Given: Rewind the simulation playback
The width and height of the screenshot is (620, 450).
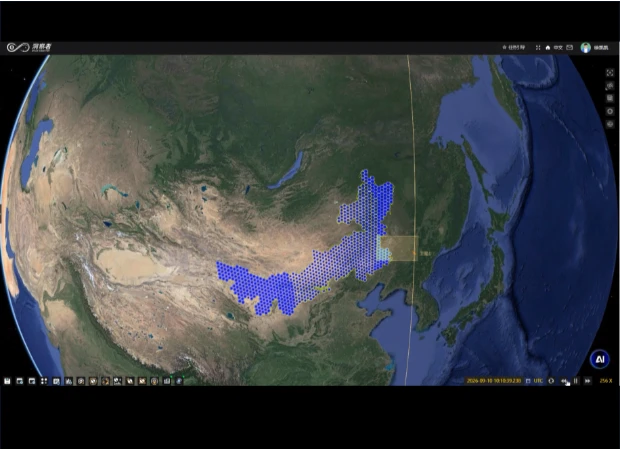Looking at the screenshot, I should coord(564,381).
